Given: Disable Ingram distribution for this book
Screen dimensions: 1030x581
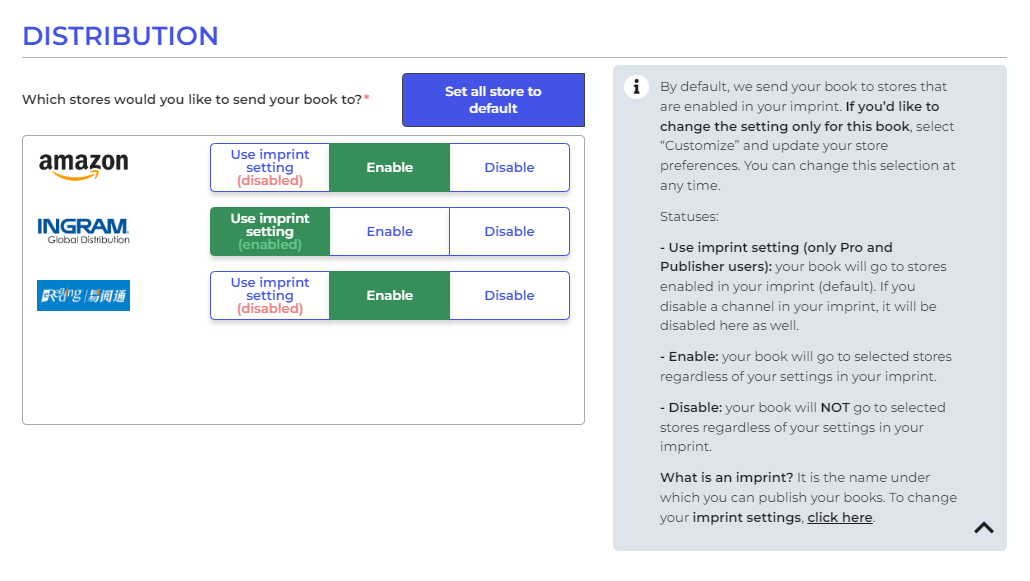Looking at the screenshot, I should click(509, 231).
